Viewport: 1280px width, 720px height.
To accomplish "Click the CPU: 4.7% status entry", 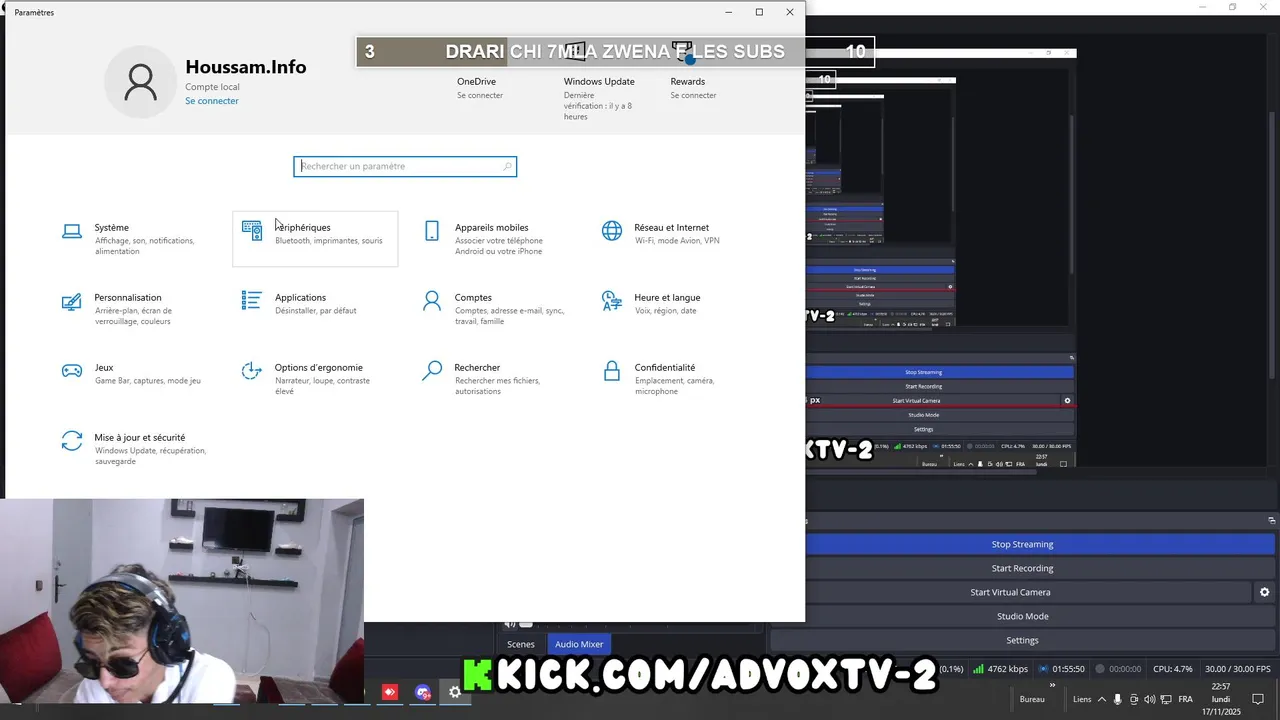I will point(1172,669).
